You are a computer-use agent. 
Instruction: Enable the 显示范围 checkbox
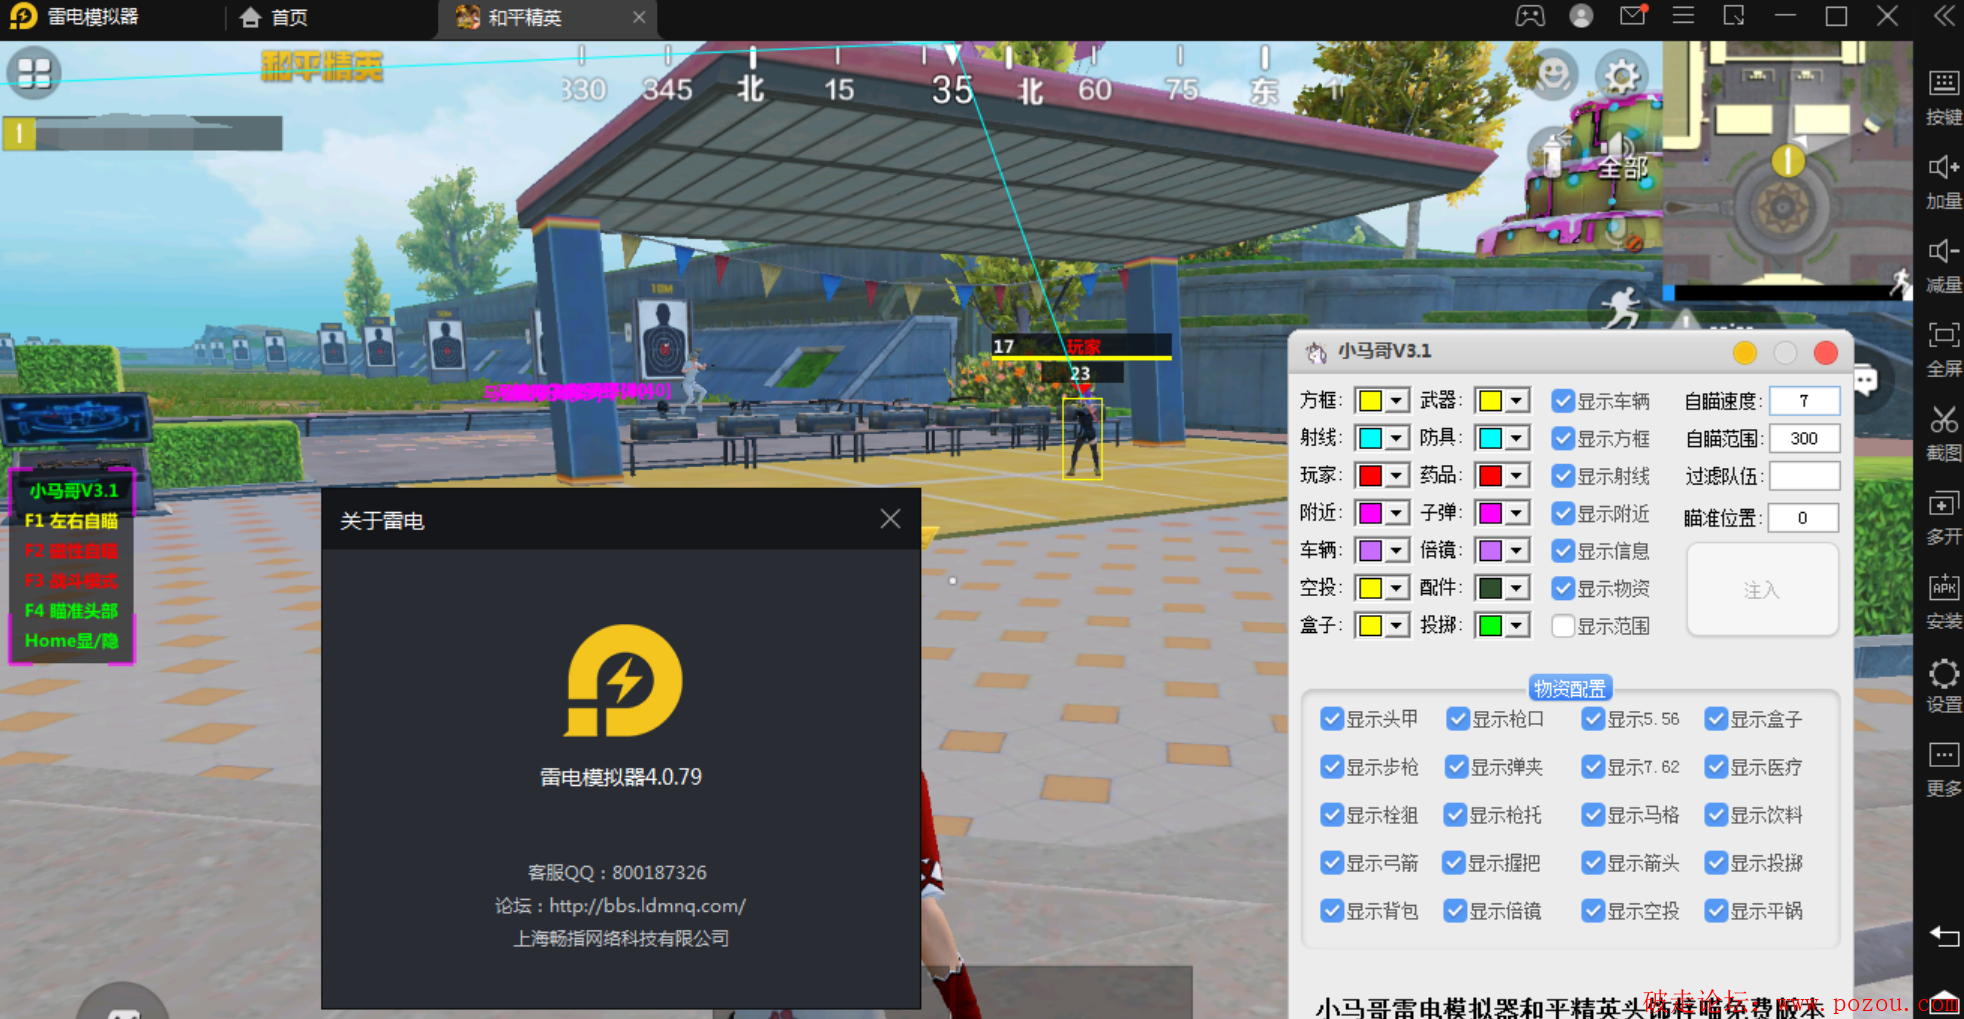[1562, 626]
